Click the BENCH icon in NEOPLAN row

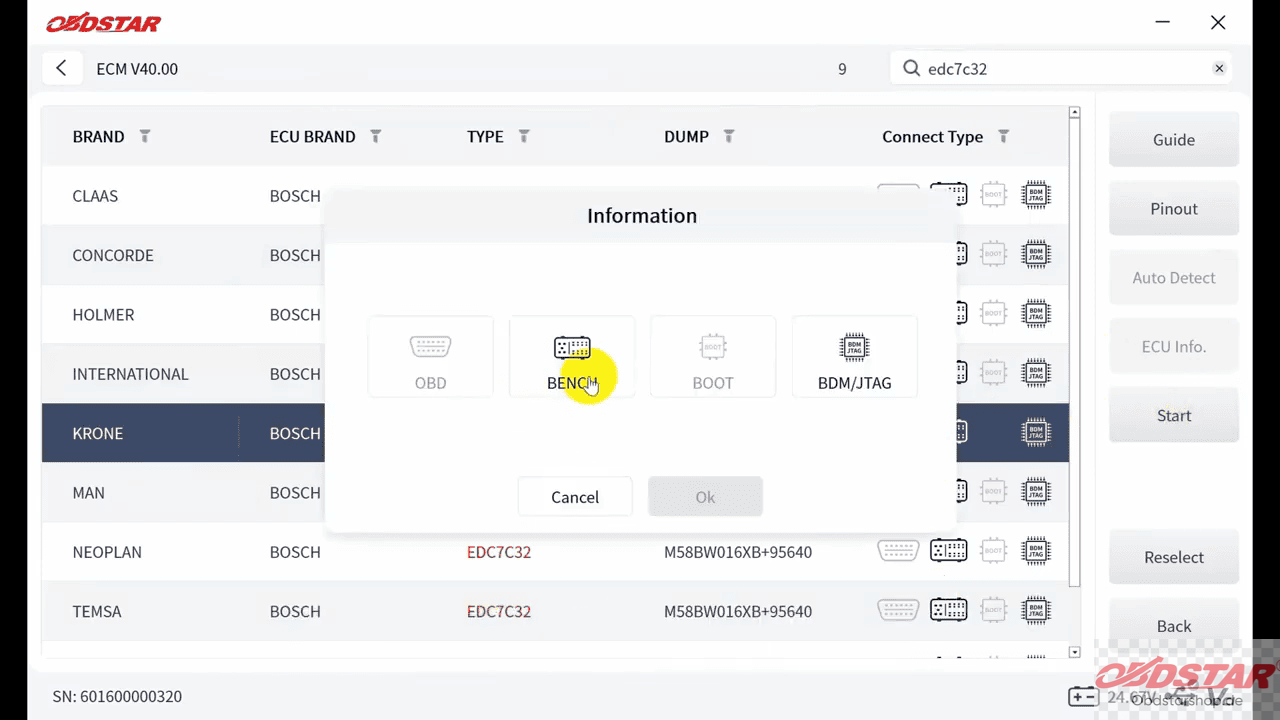pyautogui.click(x=949, y=551)
